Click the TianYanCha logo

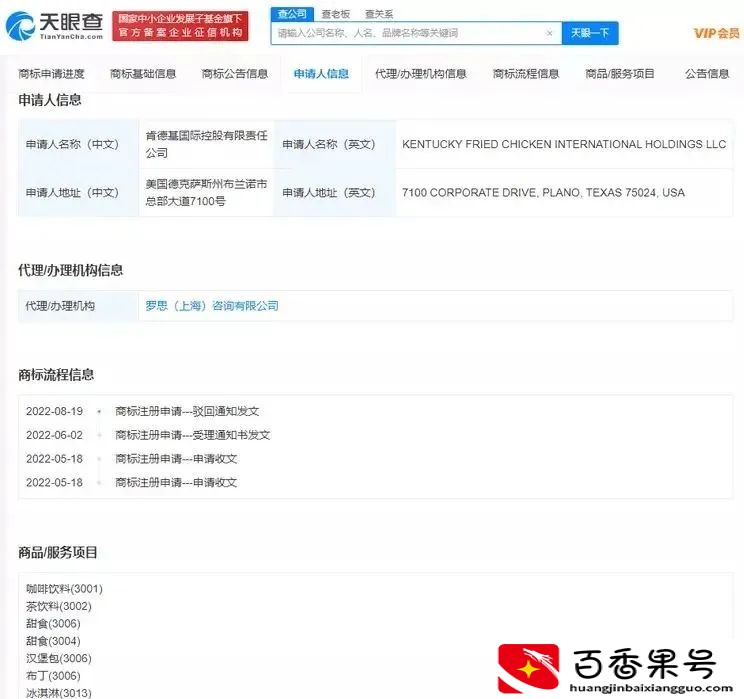pos(54,25)
